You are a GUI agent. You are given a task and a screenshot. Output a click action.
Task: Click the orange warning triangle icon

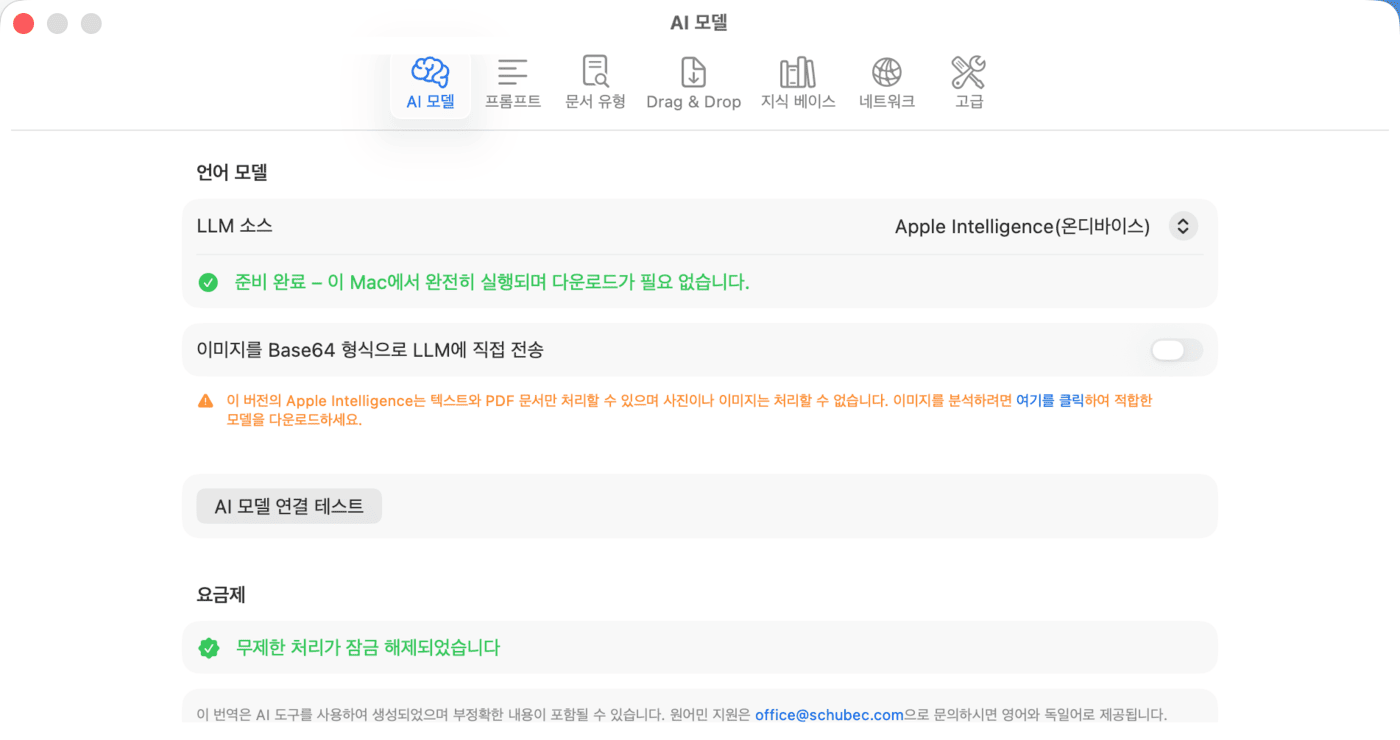pos(206,401)
